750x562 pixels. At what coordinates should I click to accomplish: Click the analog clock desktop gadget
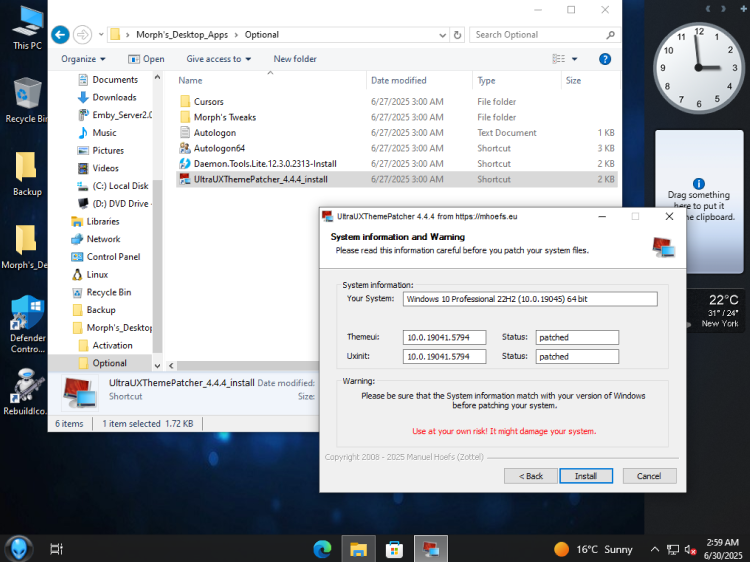coord(698,68)
